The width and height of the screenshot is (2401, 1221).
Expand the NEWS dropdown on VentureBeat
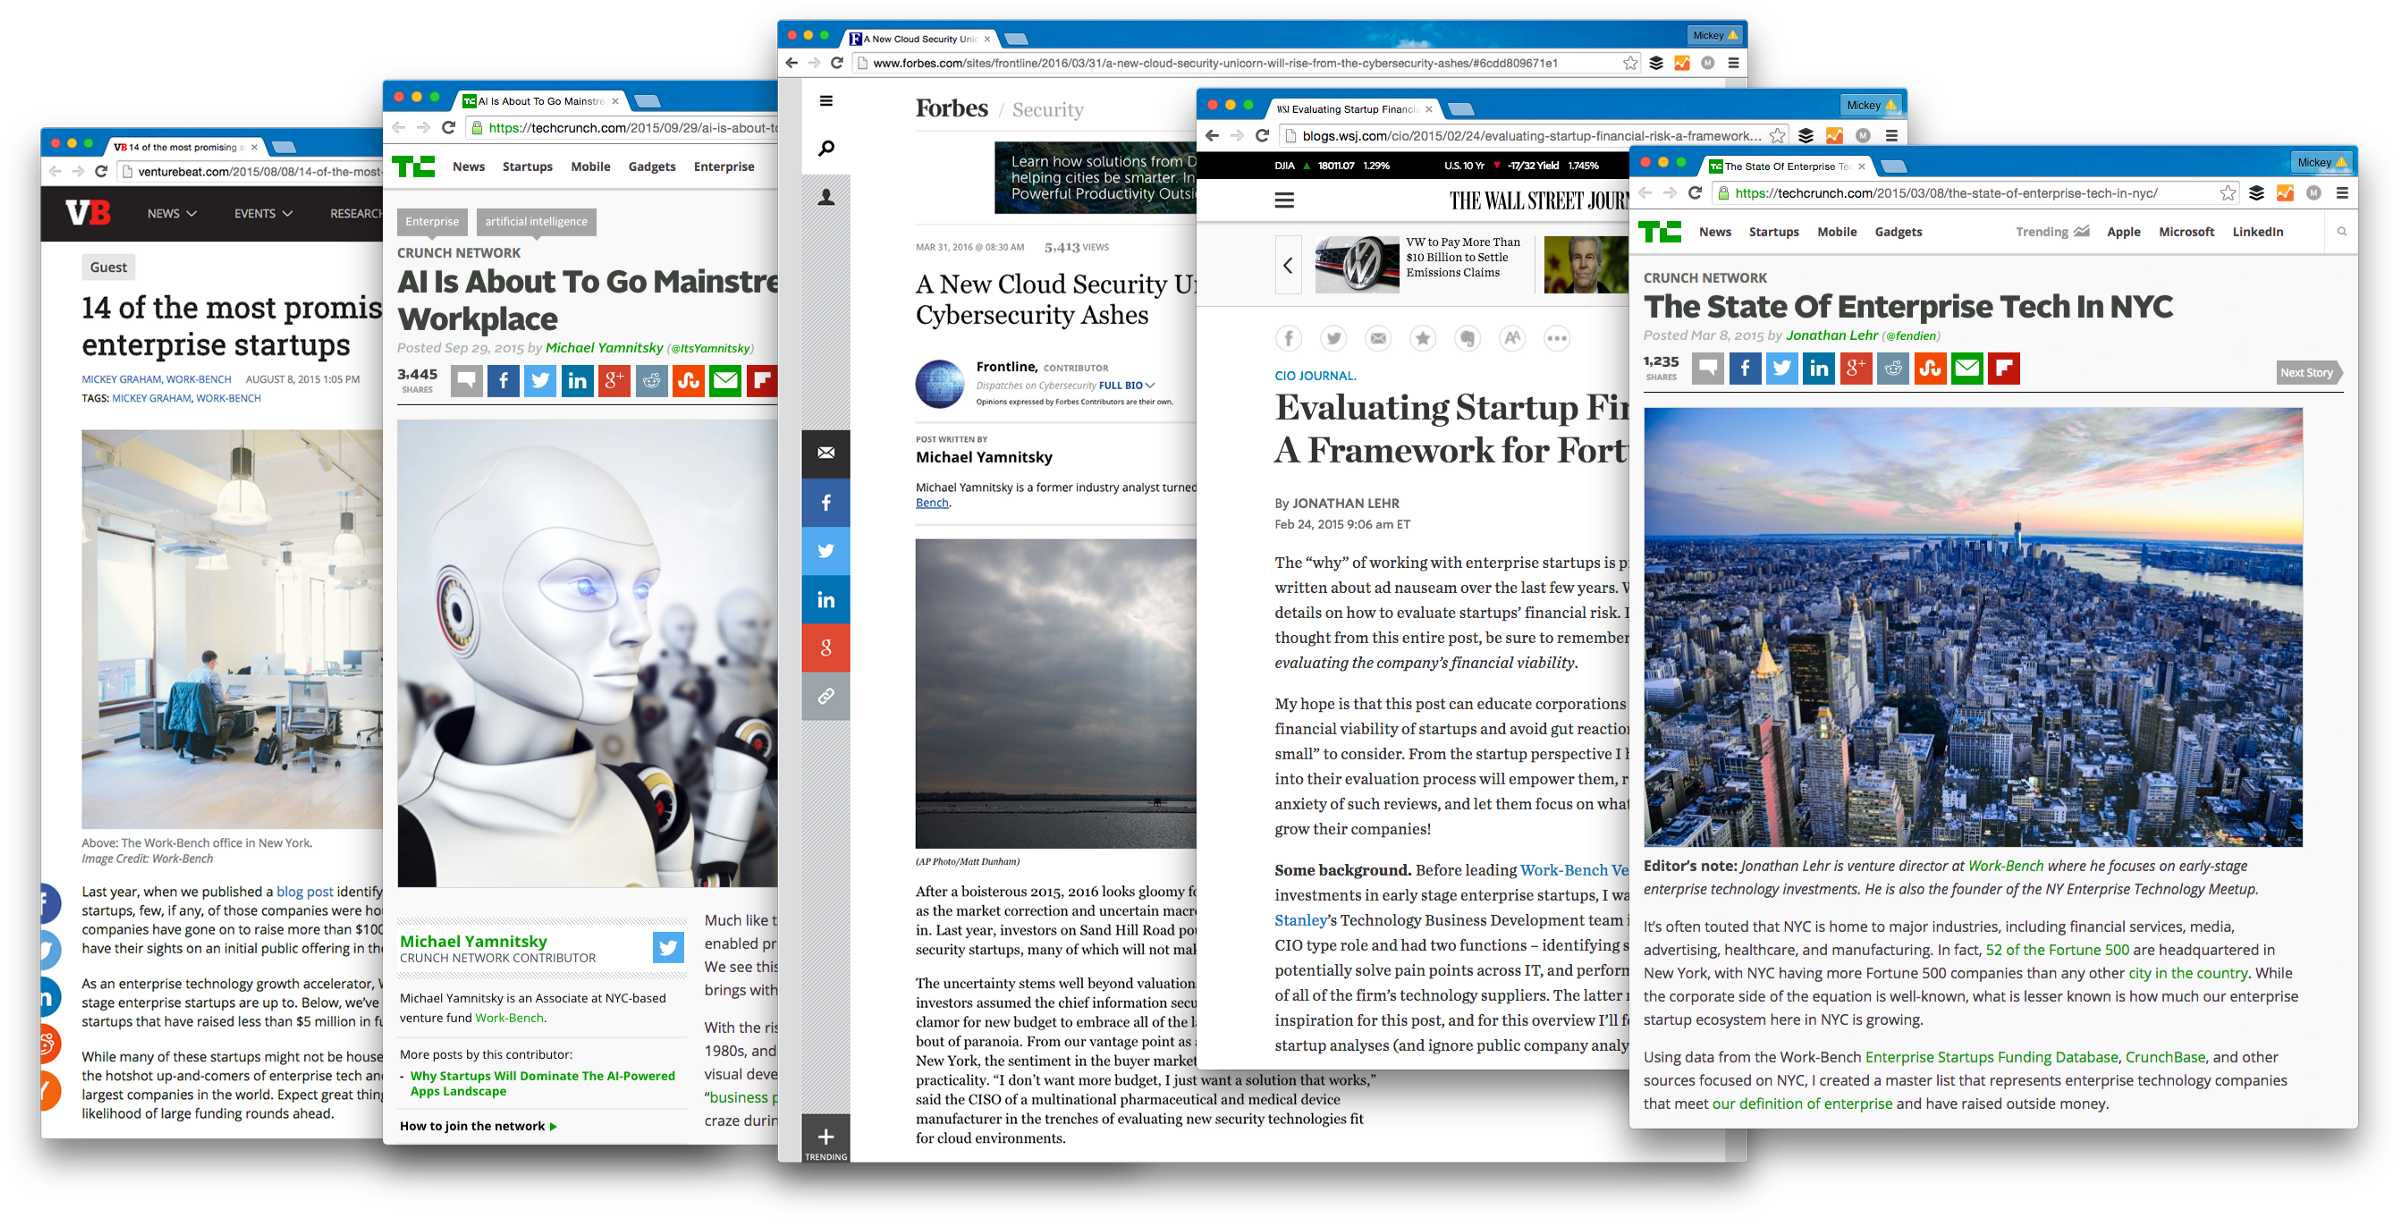tap(172, 214)
